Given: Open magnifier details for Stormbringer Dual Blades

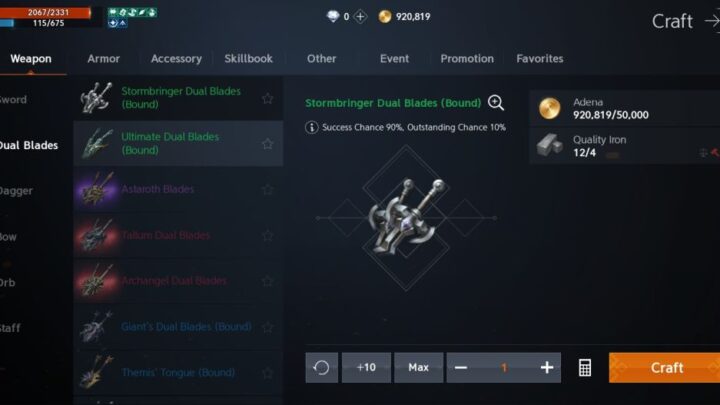Looking at the screenshot, I should (x=495, y=102).
